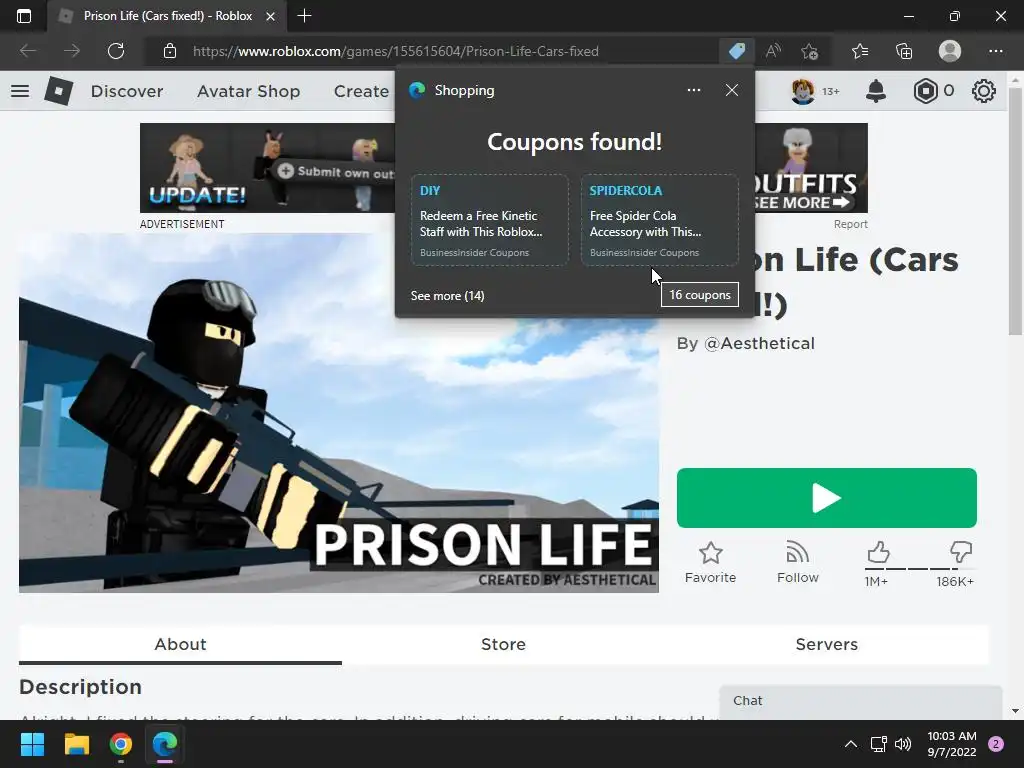Go back with the browser back arrow
The height and width of the screenshot is (768, 1024).
(28, 51)
